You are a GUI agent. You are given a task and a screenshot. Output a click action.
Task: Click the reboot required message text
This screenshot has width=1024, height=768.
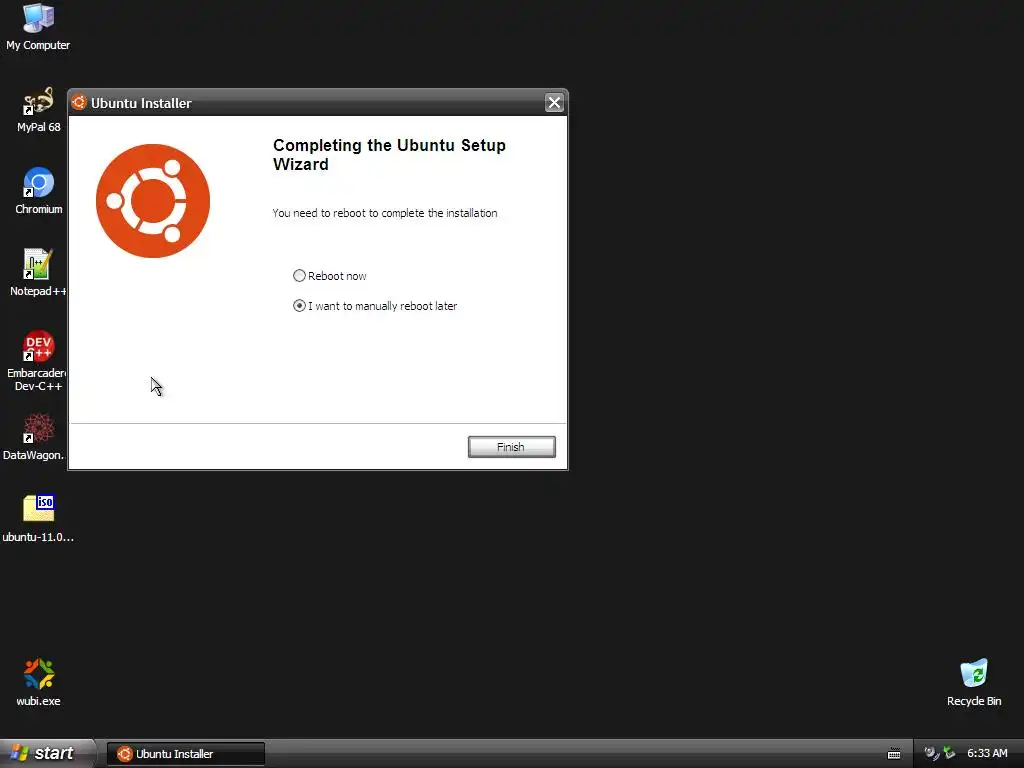pos(385,213)
